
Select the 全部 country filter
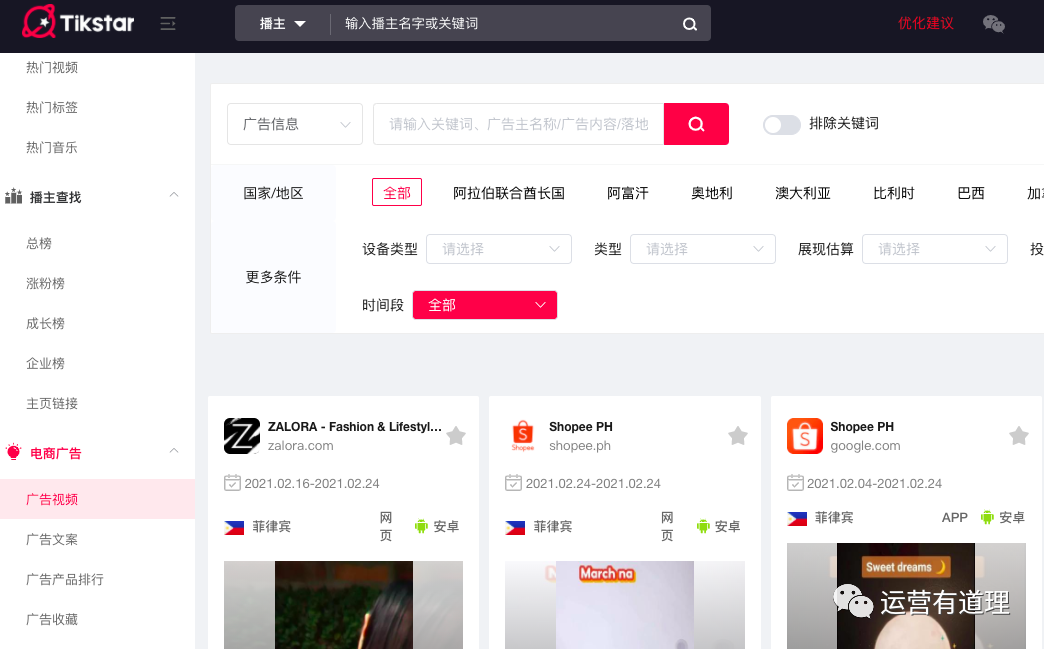tap(397, 193)
